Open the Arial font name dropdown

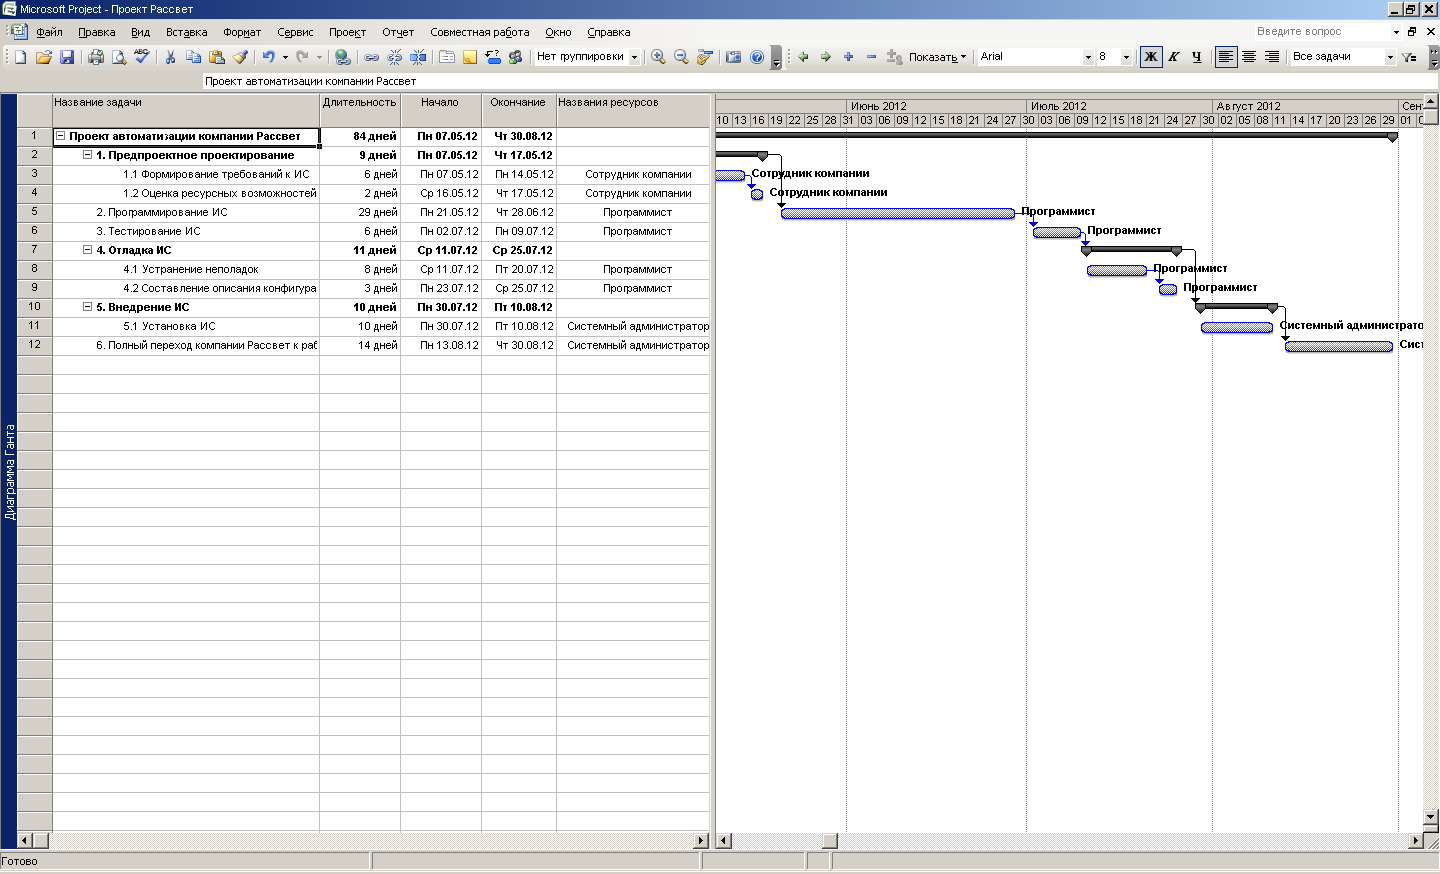click(1088, 57)
